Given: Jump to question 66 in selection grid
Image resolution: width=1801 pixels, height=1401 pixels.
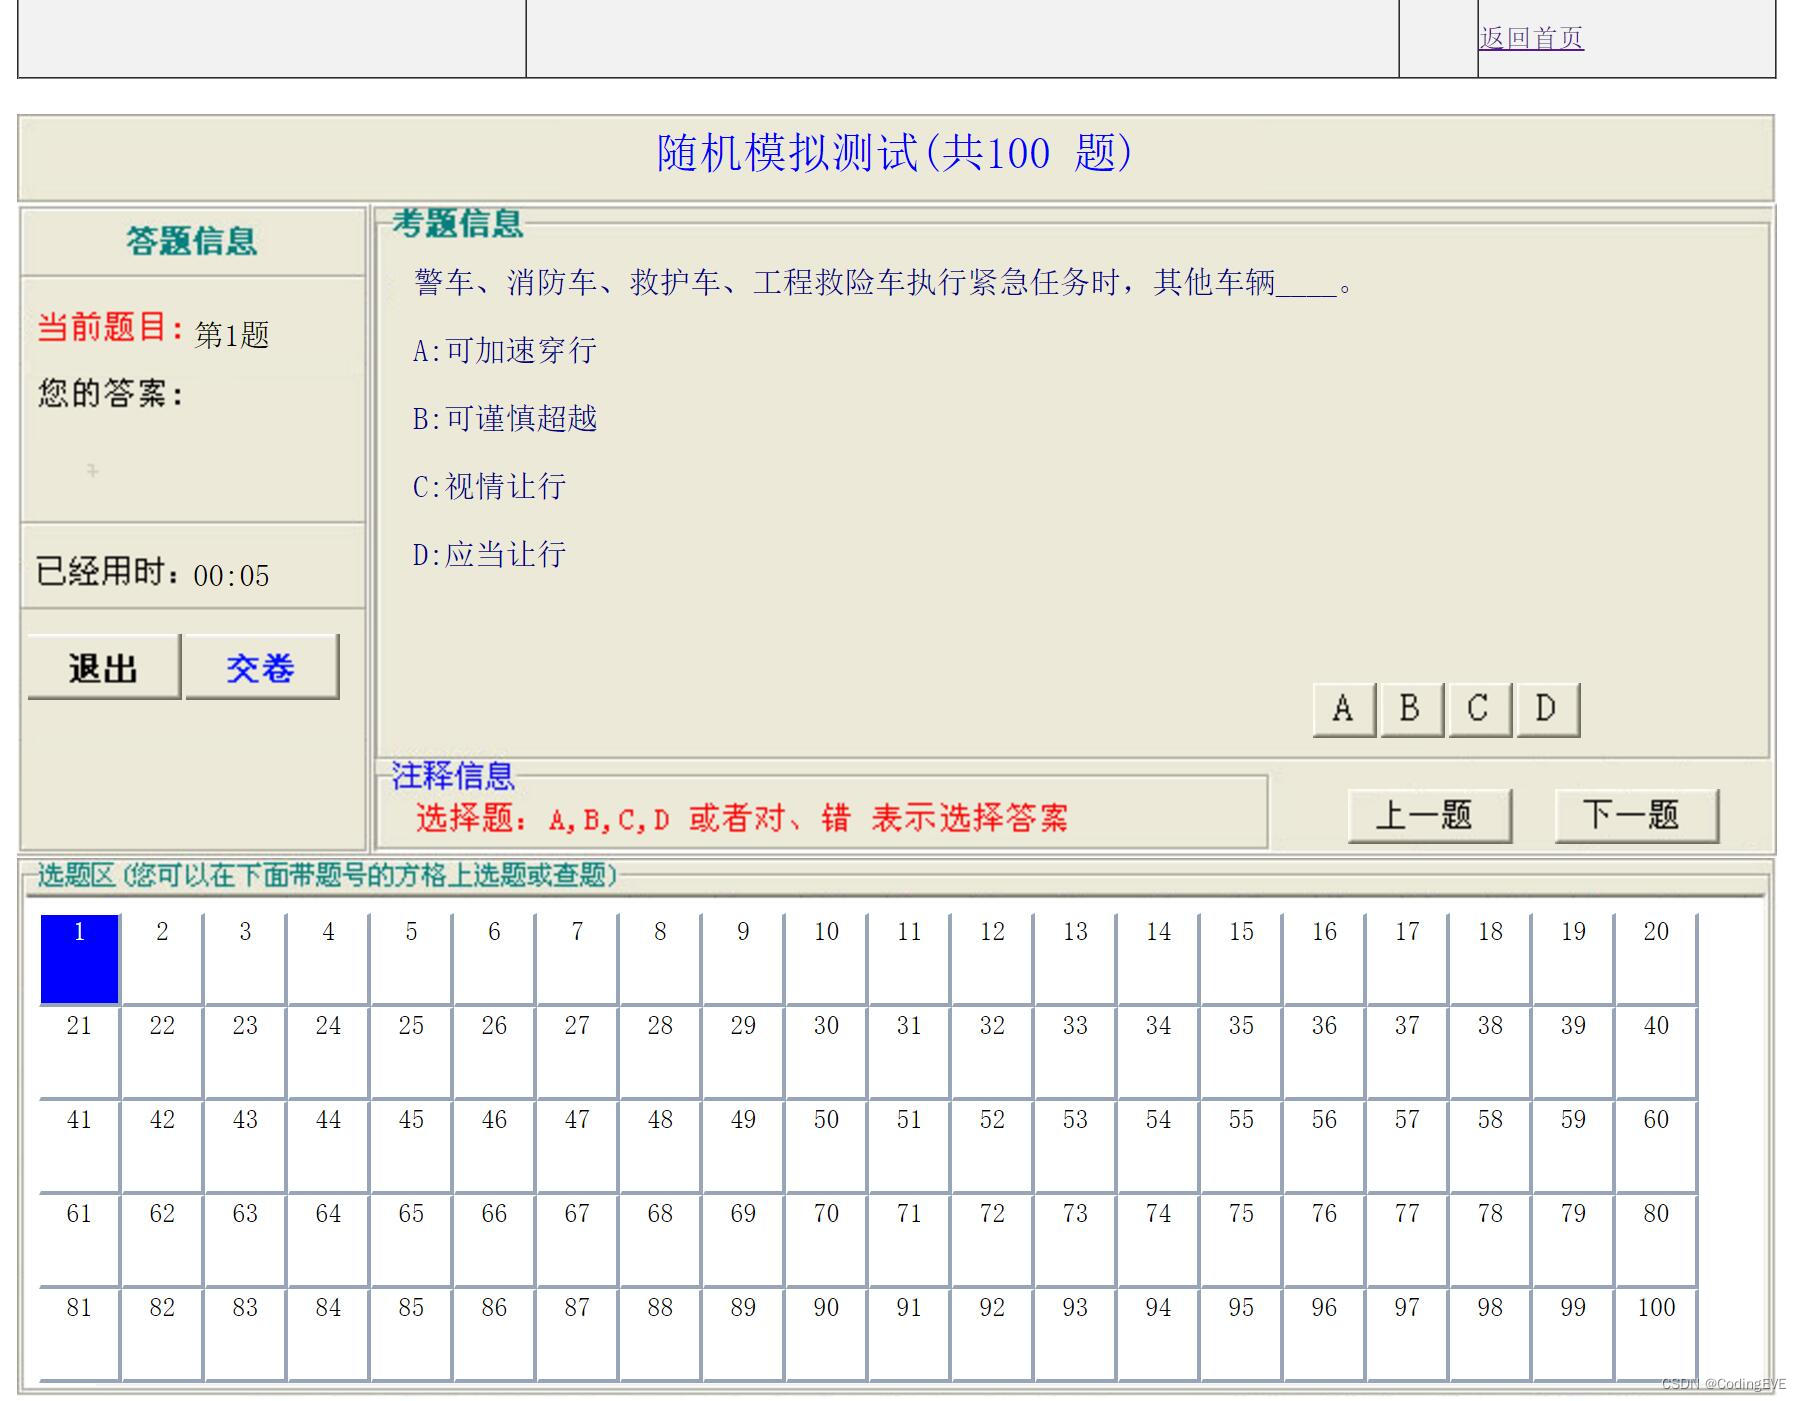Looking at the screenshot, I should click(x=493, y=1239).
